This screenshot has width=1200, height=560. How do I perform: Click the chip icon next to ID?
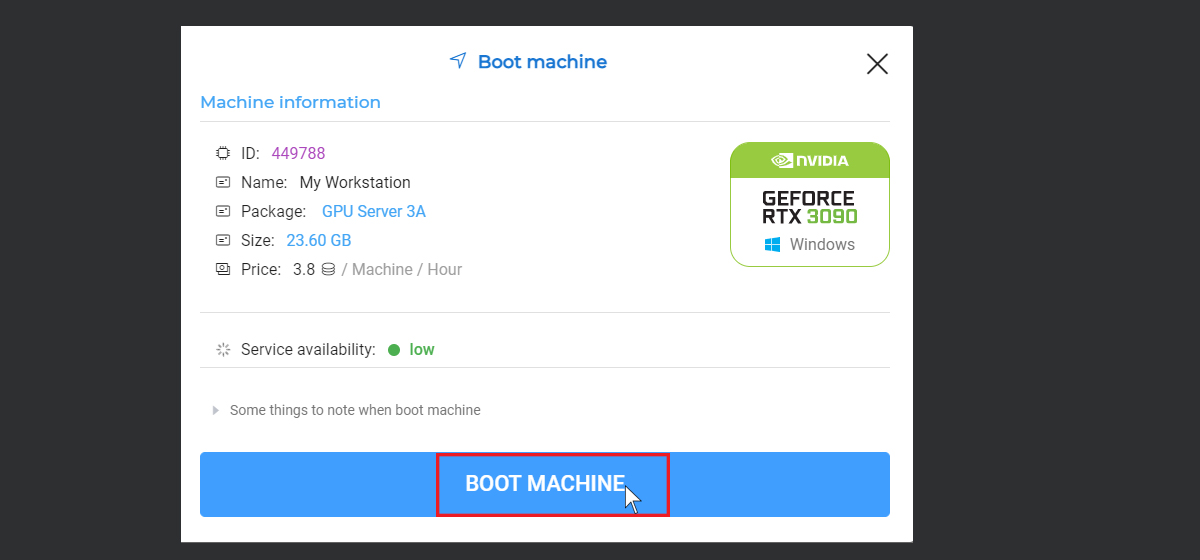tap(223, 153)
